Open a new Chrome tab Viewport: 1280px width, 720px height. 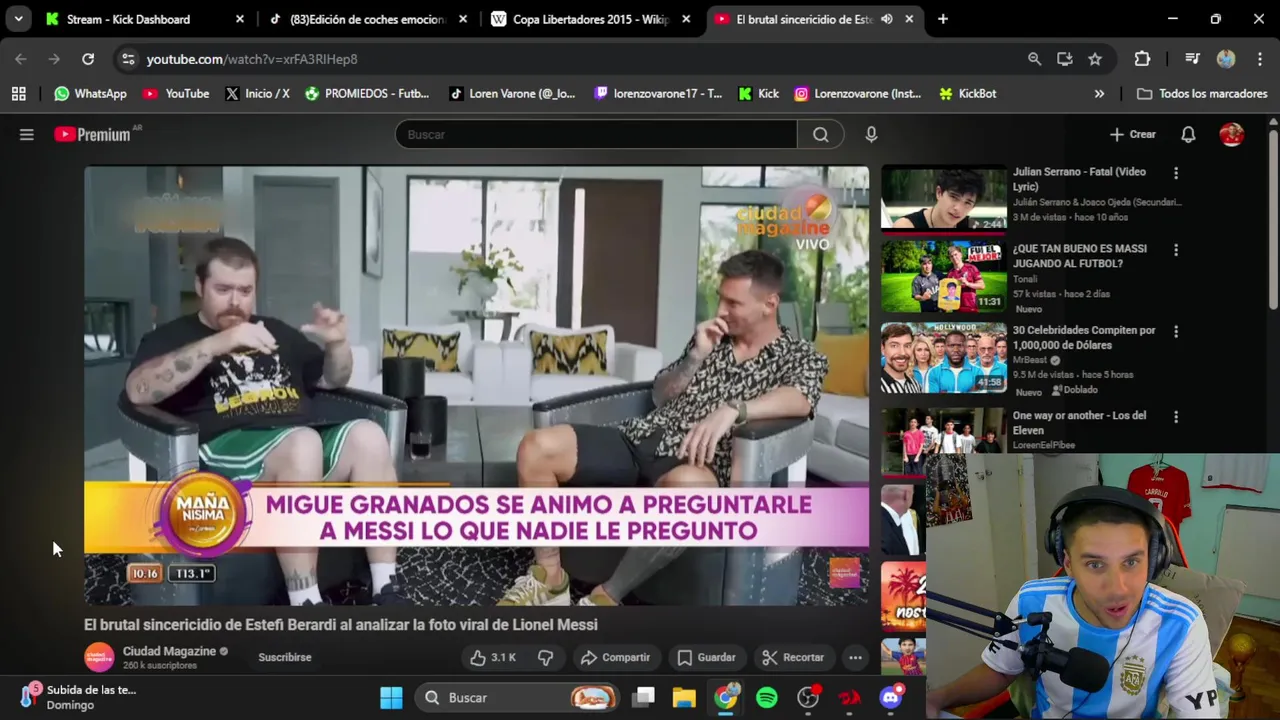pos(943,19)
